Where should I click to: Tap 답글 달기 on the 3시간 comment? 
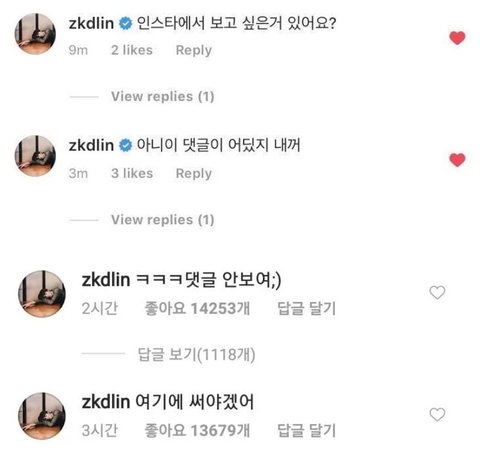tap(307, 430)
